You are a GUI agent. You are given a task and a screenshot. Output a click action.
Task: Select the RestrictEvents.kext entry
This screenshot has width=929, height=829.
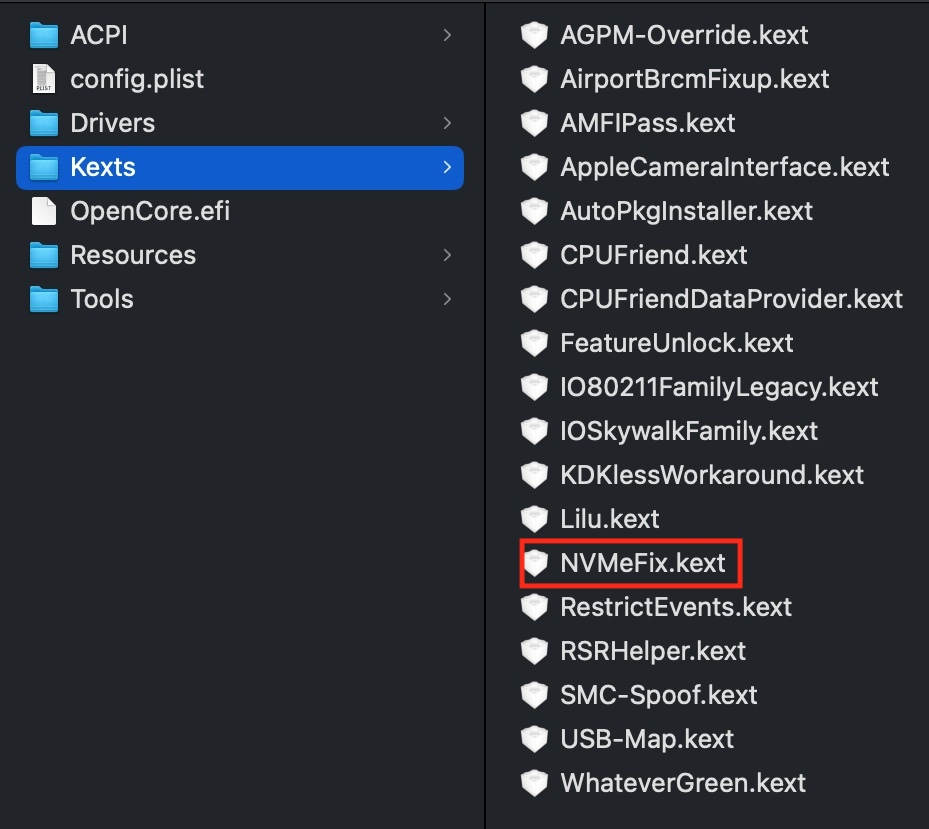(676, 607)
